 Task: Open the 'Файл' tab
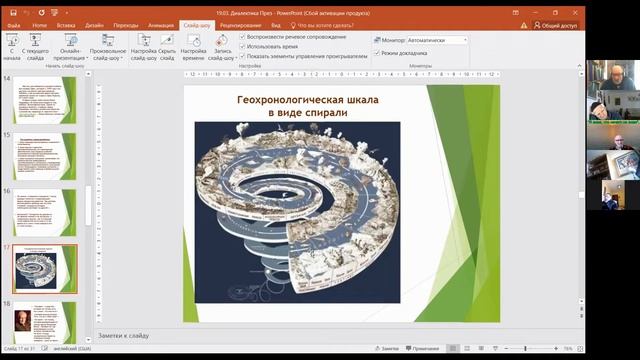(x=13, y=25)
